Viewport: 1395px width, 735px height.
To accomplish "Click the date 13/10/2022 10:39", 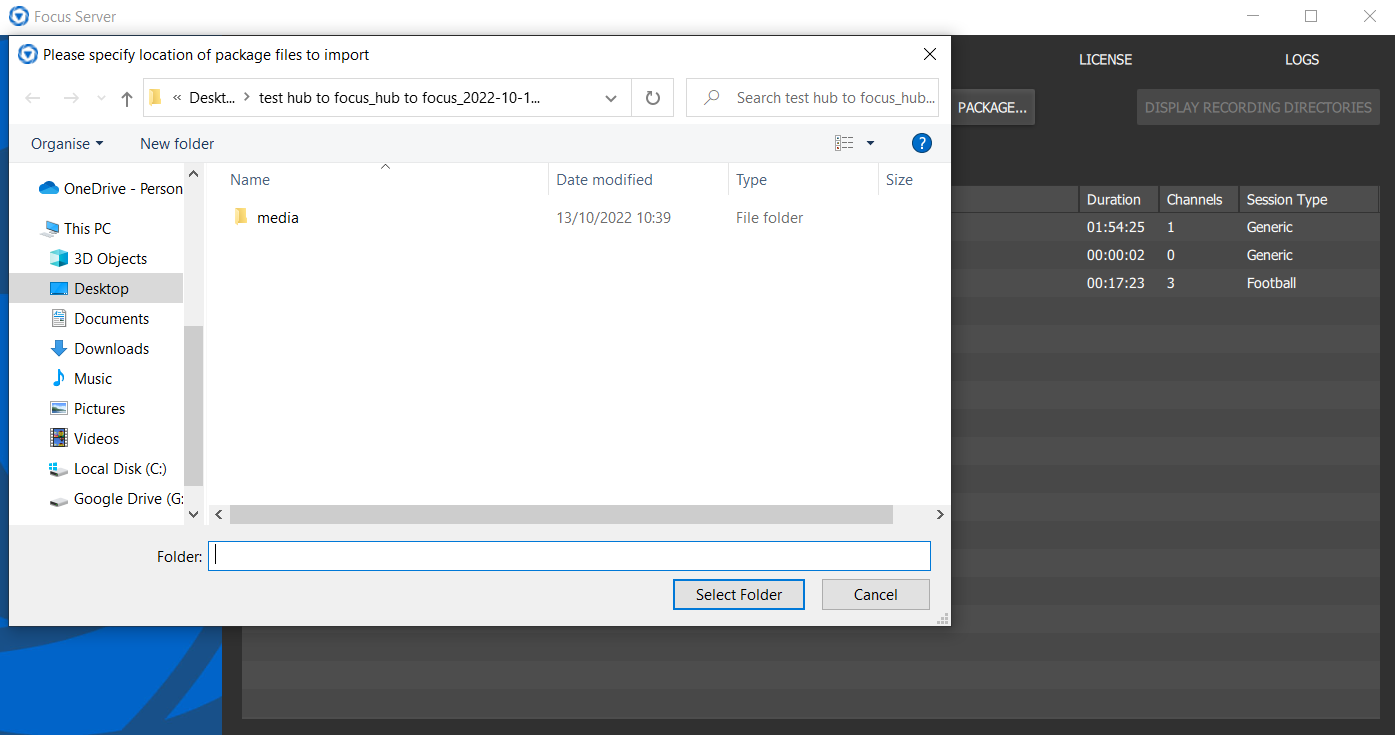I will click(613, 217).
